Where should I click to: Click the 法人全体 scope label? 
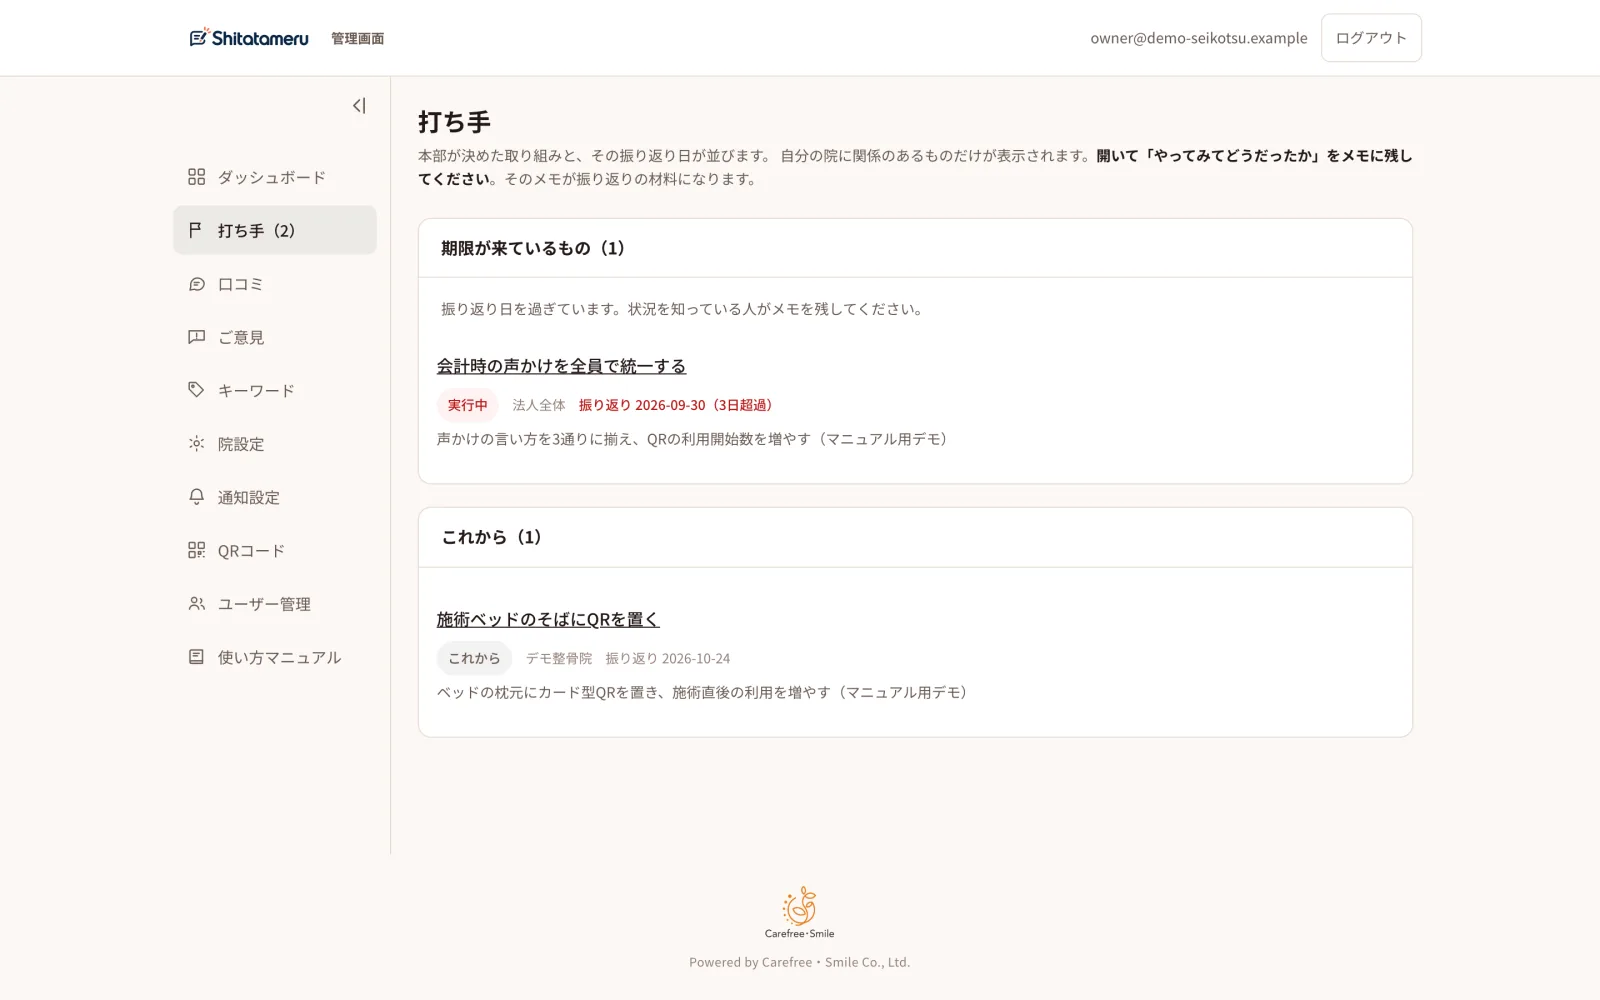click(539, 405)
